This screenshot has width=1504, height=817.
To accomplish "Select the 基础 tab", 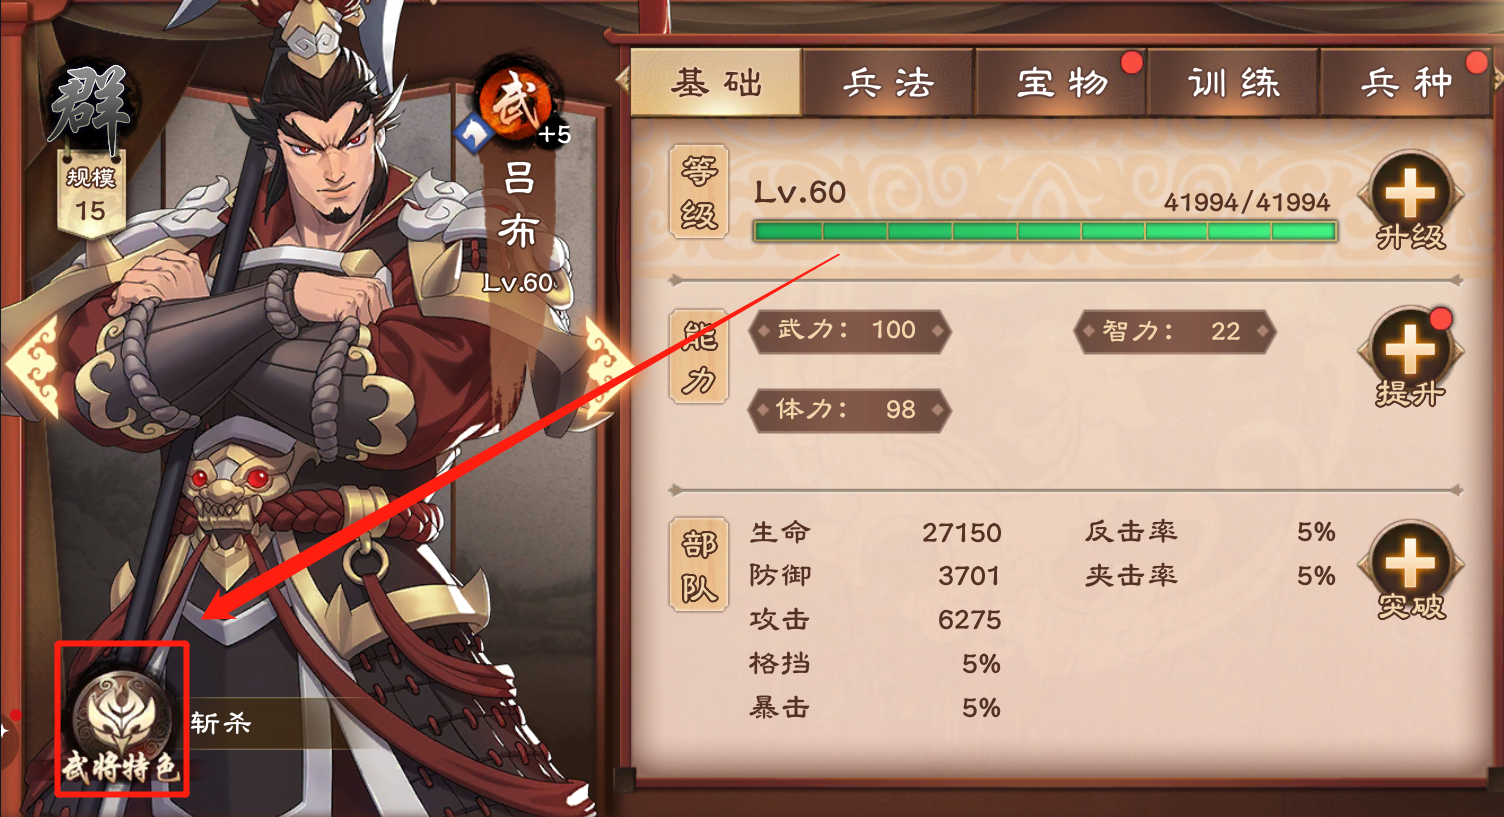I will pyautogui.click(x=716, y=83).
